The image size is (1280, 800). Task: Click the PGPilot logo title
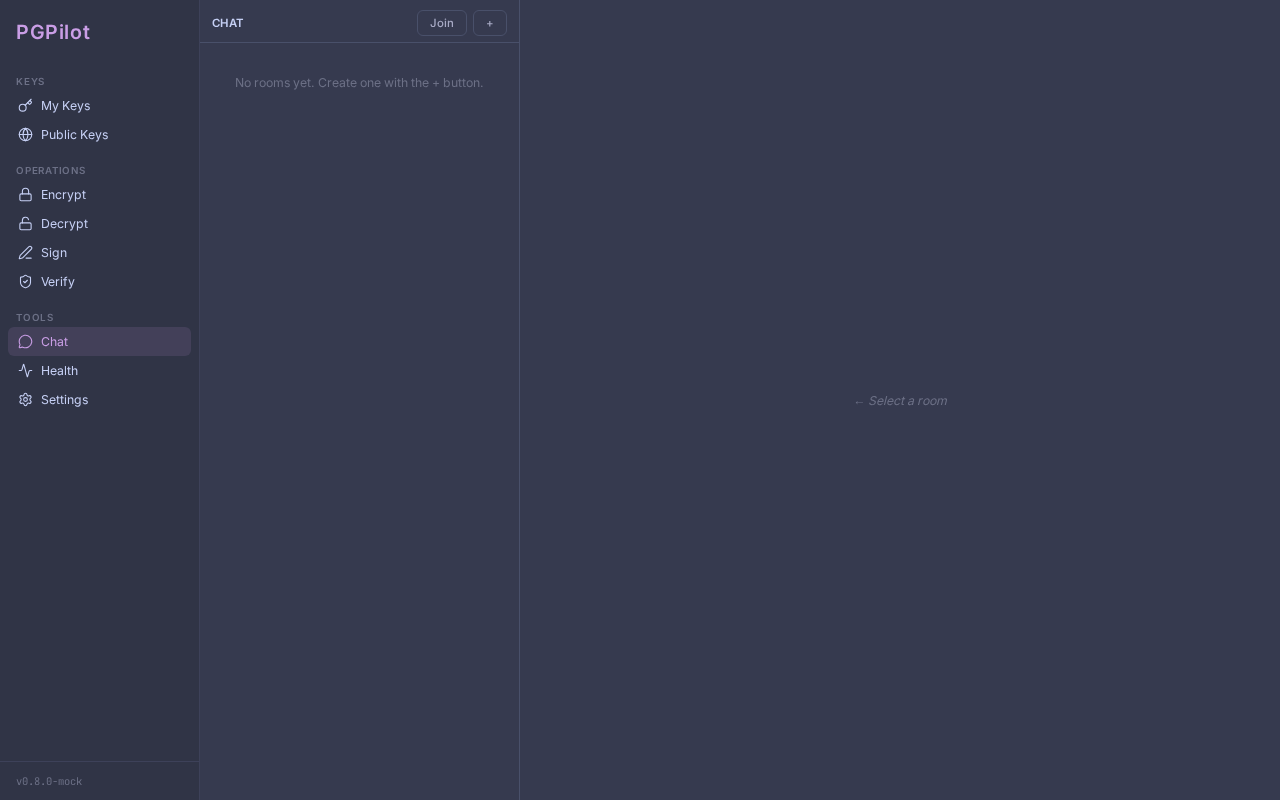(x=53, y=32)
